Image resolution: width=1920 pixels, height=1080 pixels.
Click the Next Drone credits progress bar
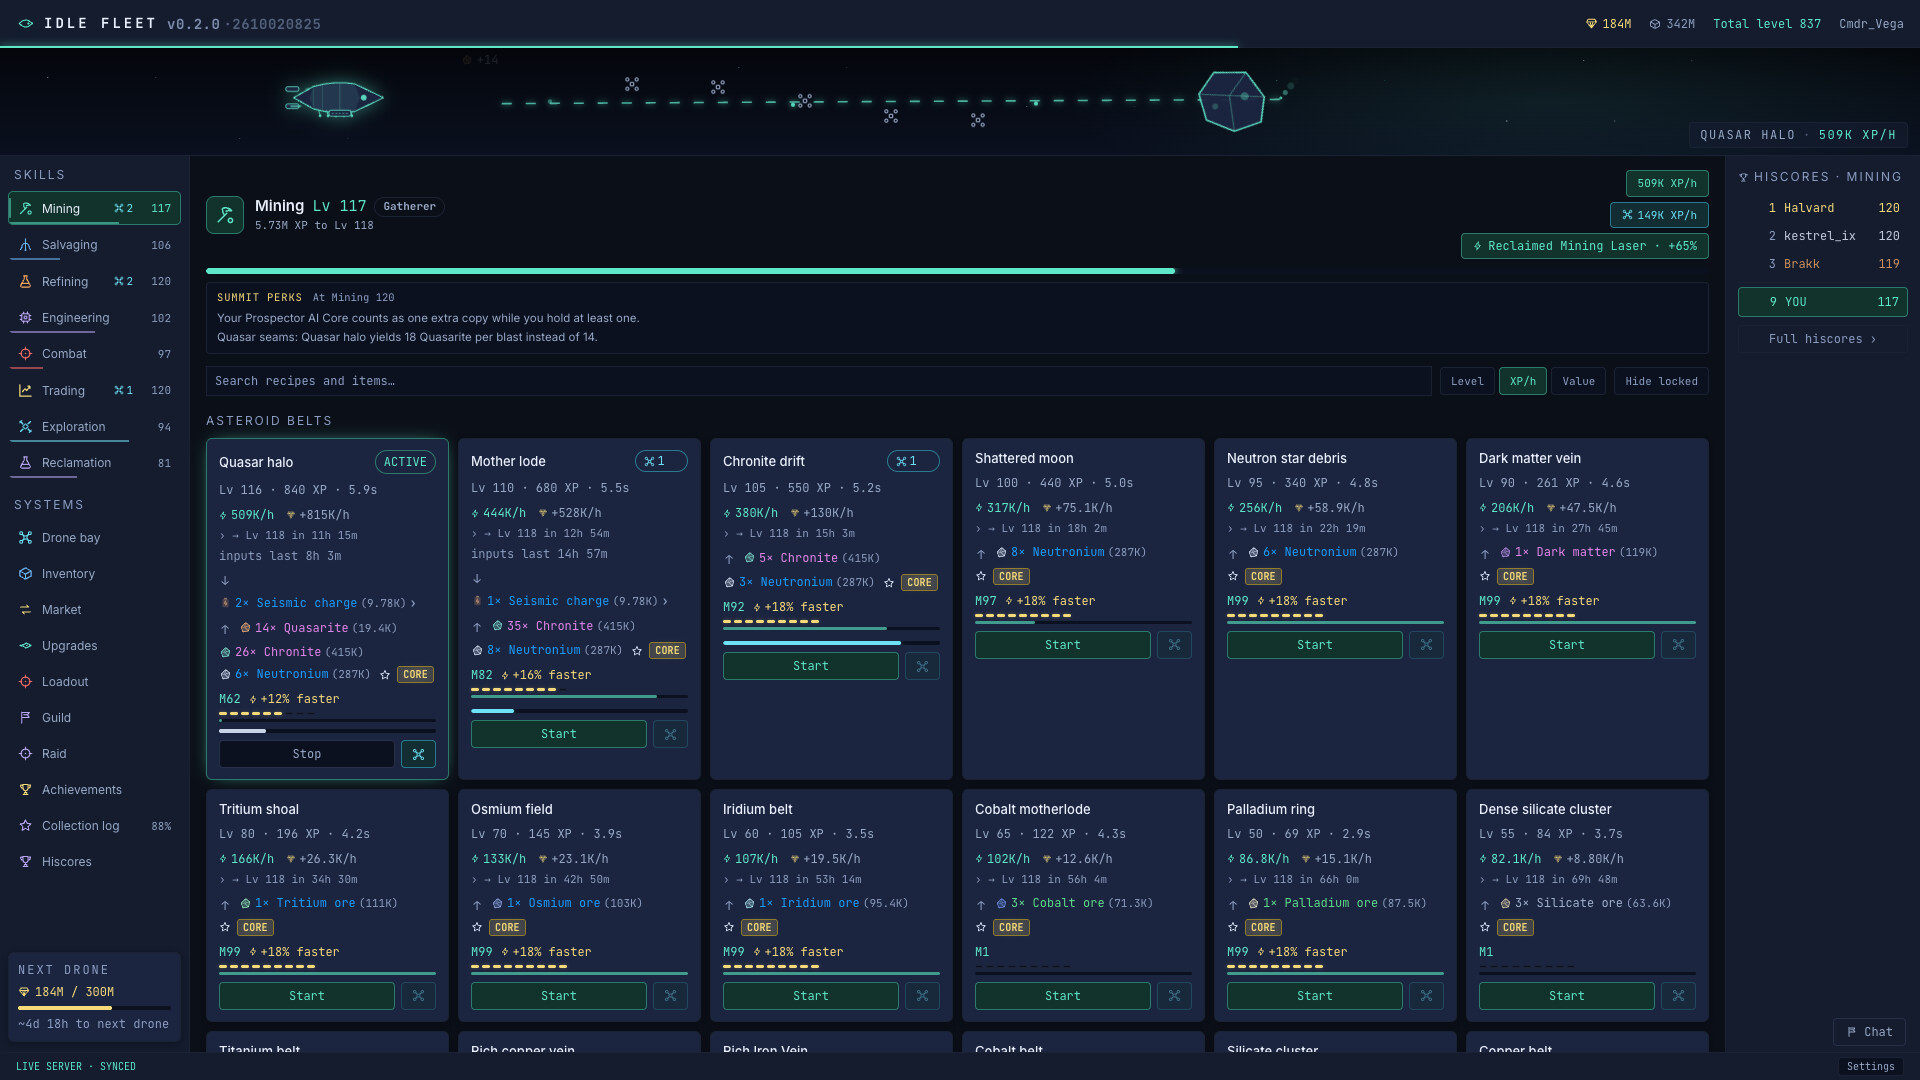pyautogui.click(x=94, y=1008)
